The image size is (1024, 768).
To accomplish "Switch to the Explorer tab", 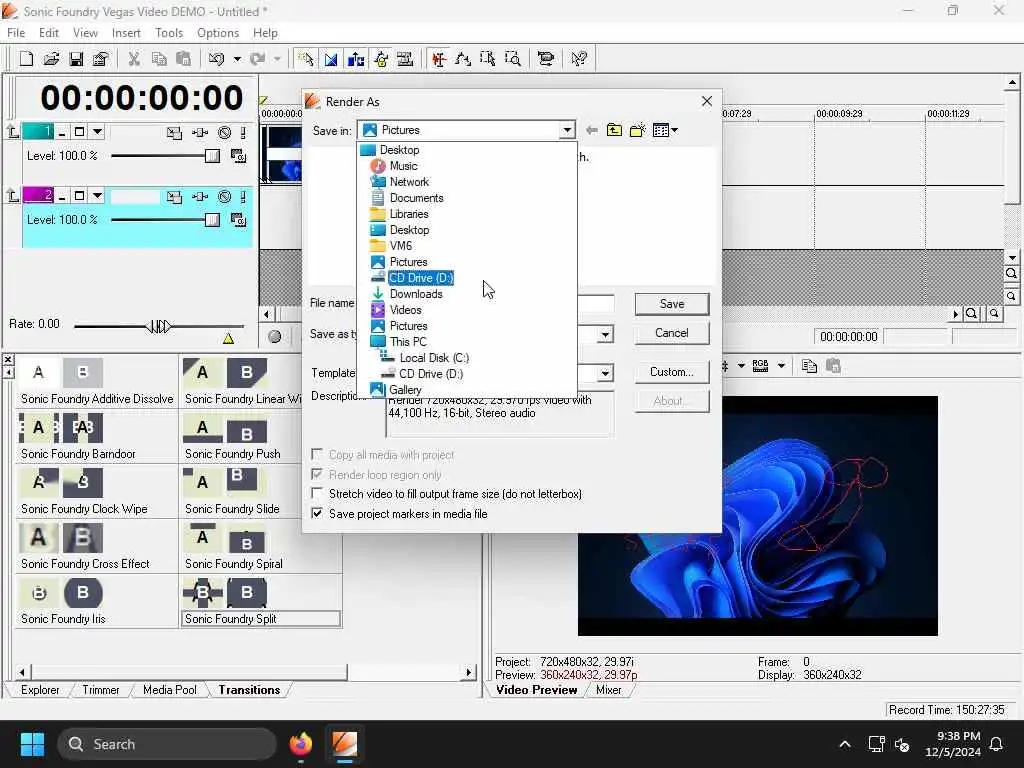I will click(x=40, y=690).
